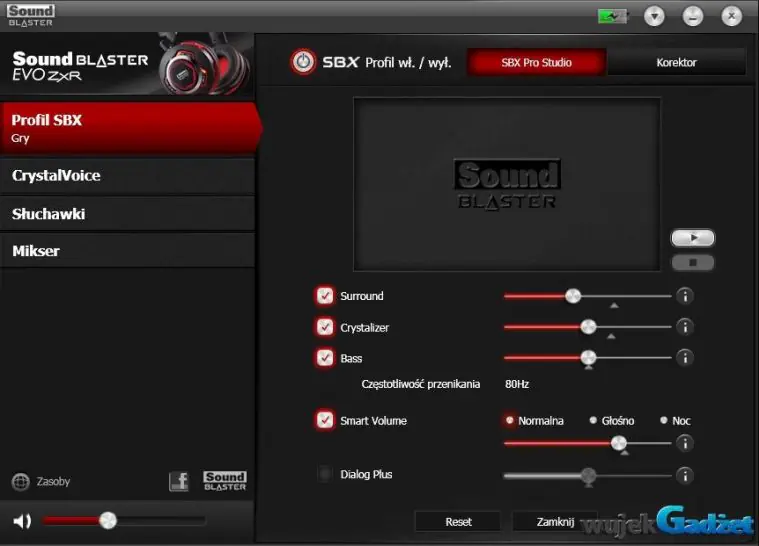
Task: Stop the audio demo playback
Action: [692, 262]
